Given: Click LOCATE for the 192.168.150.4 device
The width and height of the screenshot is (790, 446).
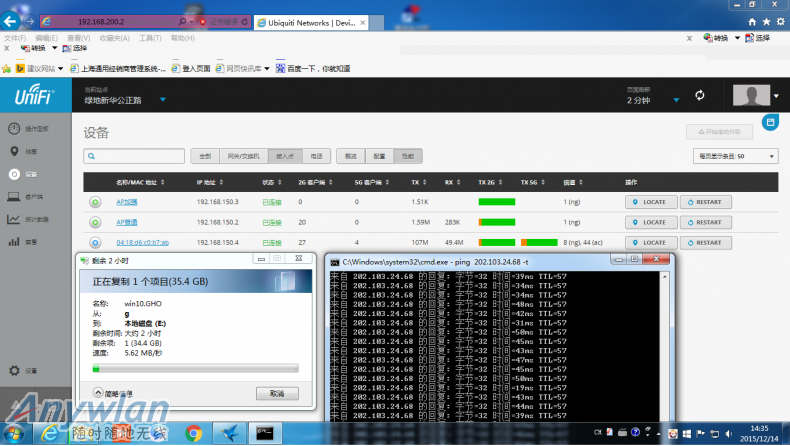Looking at the screenshot, I should click(651, 242).
